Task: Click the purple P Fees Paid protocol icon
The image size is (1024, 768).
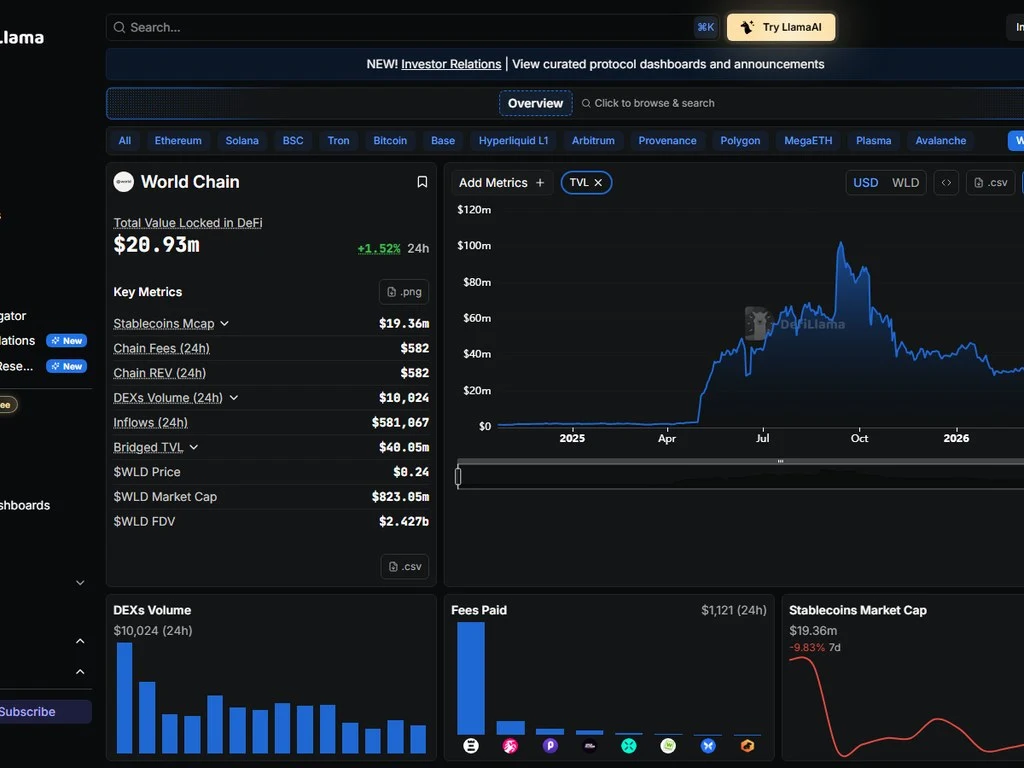Action: tap(550, 746)
